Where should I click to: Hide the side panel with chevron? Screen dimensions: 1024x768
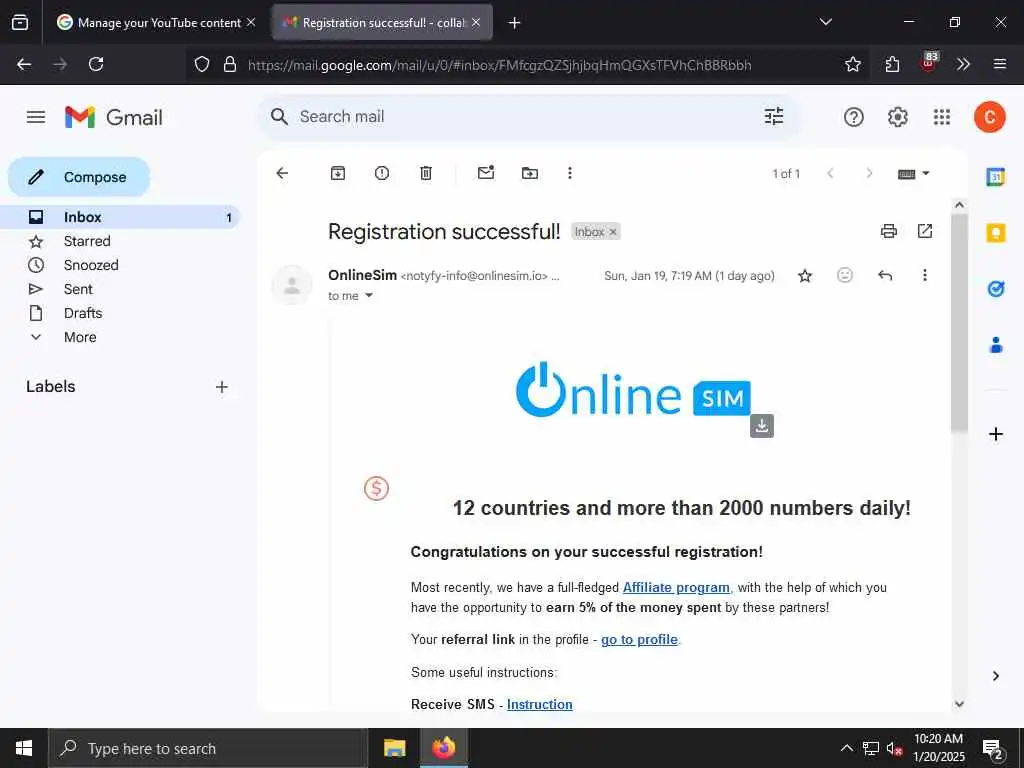995,676
